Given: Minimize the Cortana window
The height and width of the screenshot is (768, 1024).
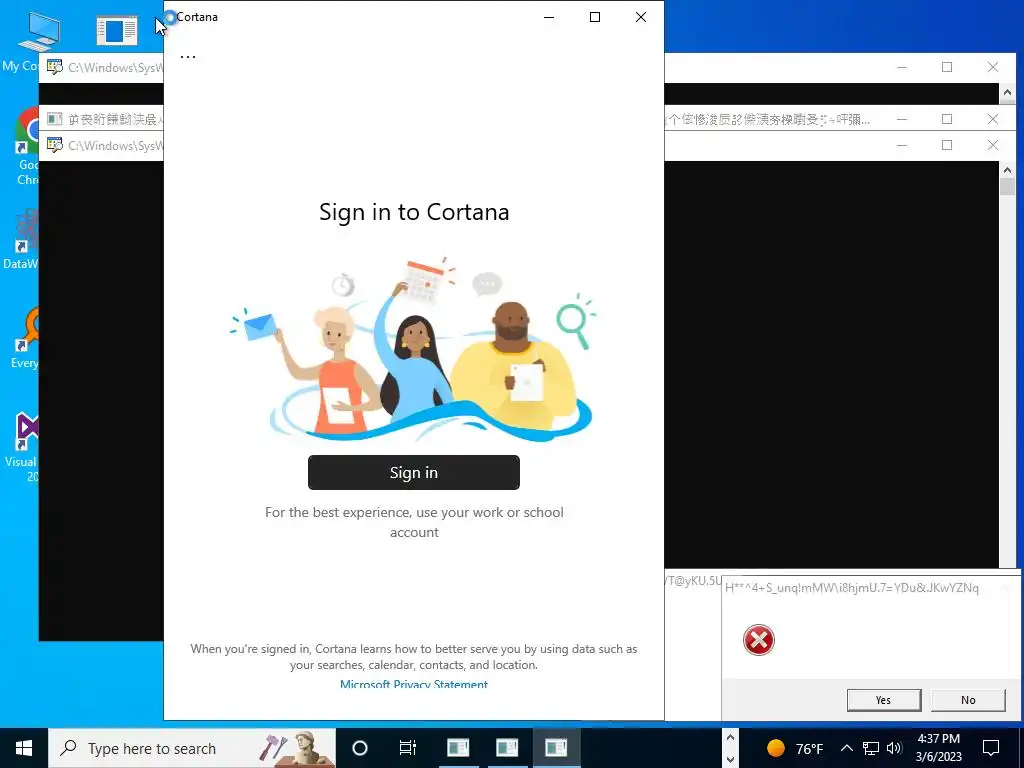Looking at the screenshot, I should (549, 17).
